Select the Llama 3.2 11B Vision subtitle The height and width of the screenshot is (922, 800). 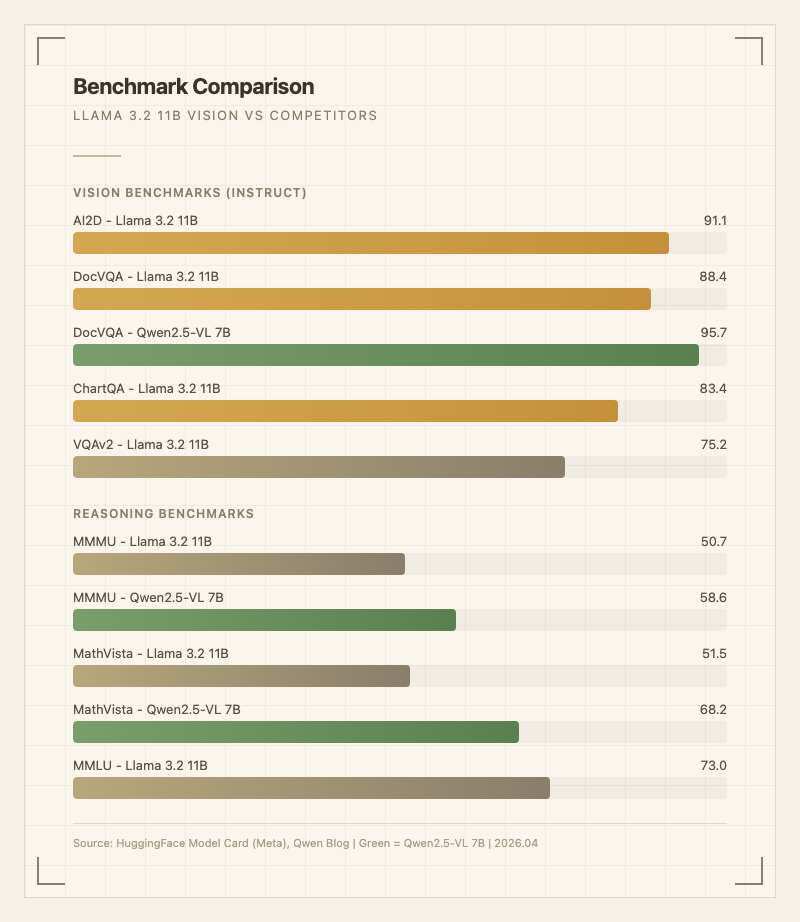click(225, 116)
